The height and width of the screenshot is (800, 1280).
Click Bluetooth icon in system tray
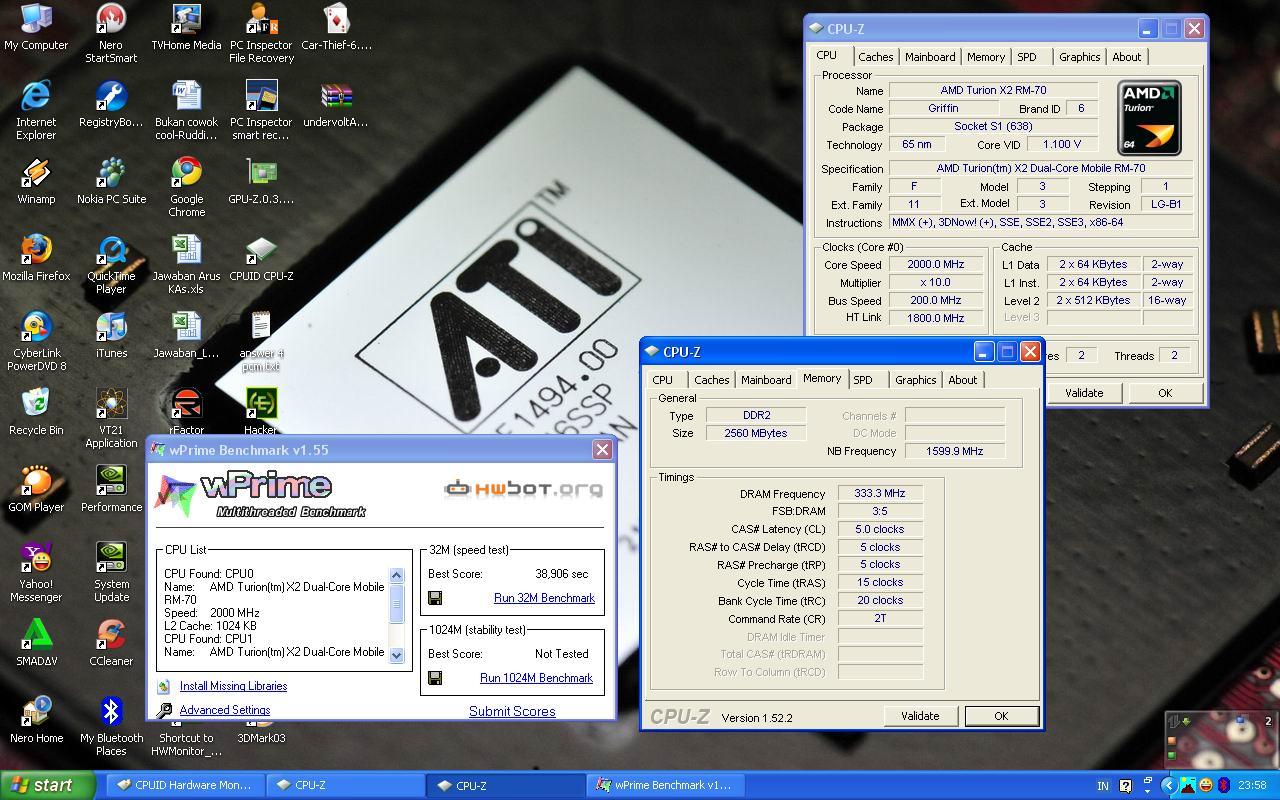point(1223,786)
